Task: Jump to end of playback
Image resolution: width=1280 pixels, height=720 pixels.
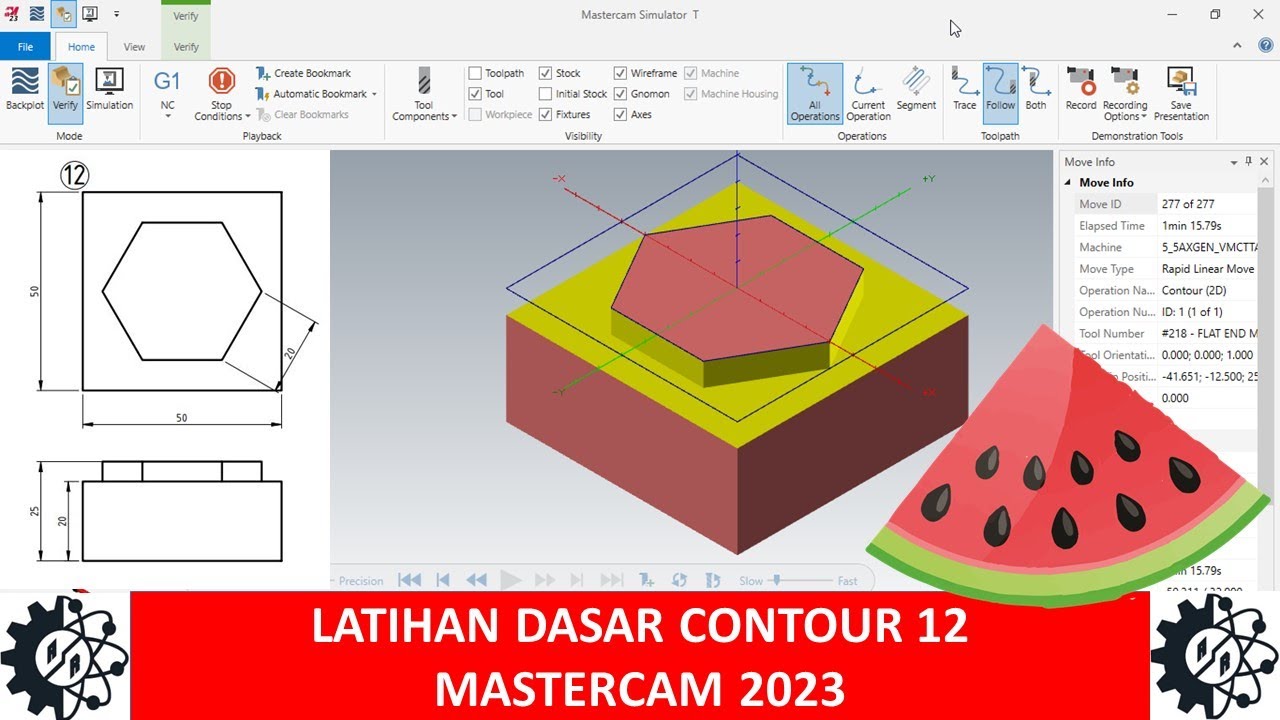Action: (x=612, y=580)
